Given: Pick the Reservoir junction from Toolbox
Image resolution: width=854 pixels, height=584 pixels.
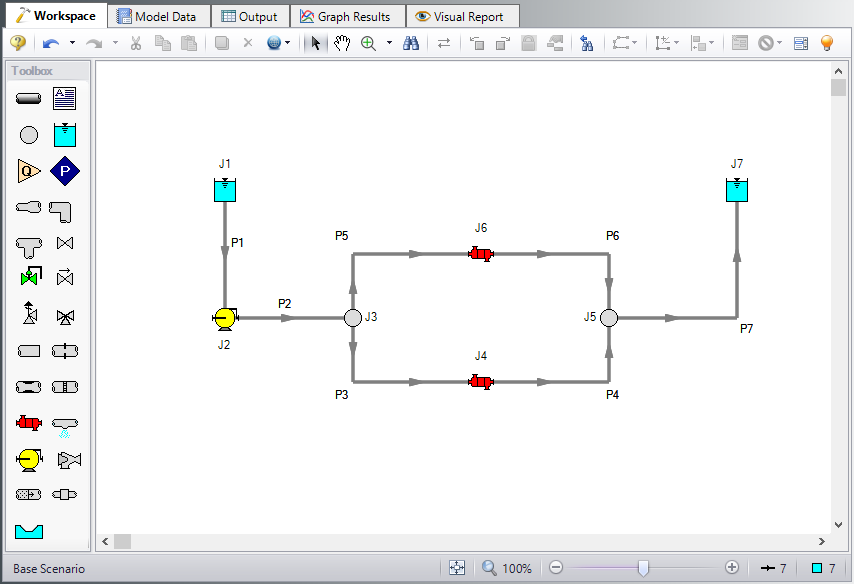Looking at the screenshot, I should pos(65,135).
